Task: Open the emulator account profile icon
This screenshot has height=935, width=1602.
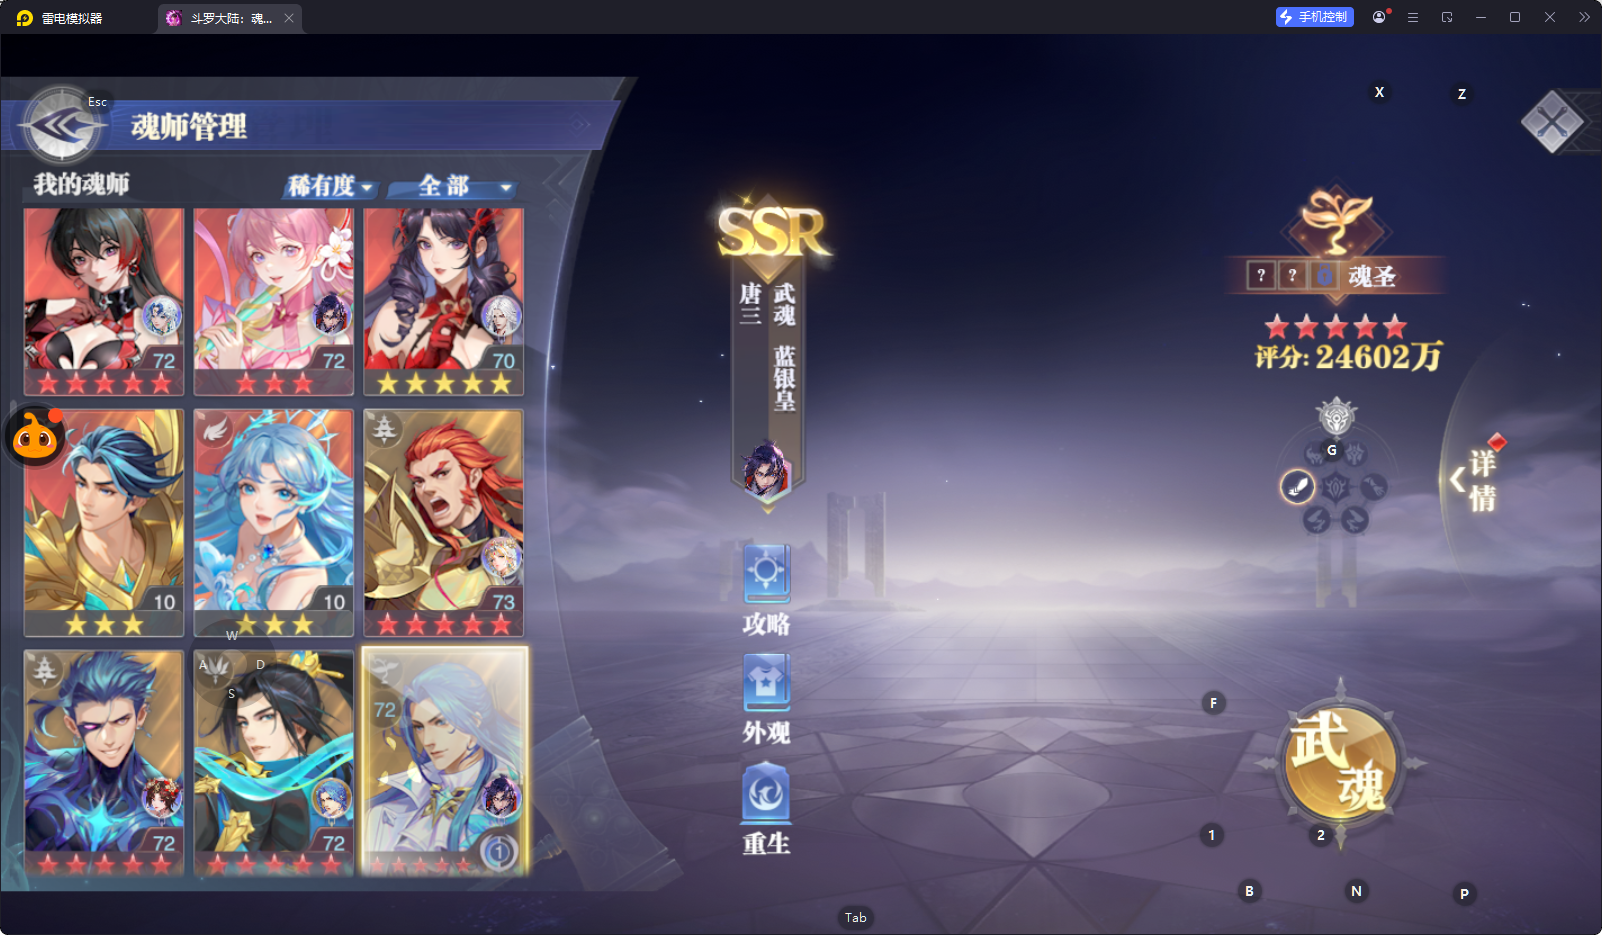Action: pos(1380,17)
